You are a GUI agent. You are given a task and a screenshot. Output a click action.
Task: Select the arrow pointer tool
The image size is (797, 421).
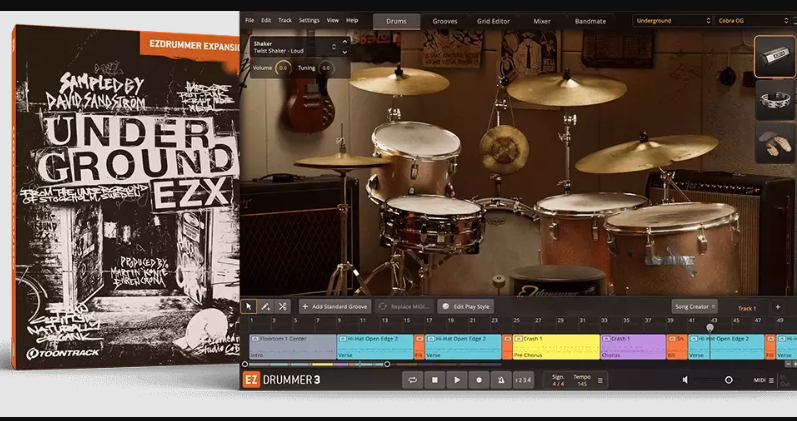coord(249,307)
